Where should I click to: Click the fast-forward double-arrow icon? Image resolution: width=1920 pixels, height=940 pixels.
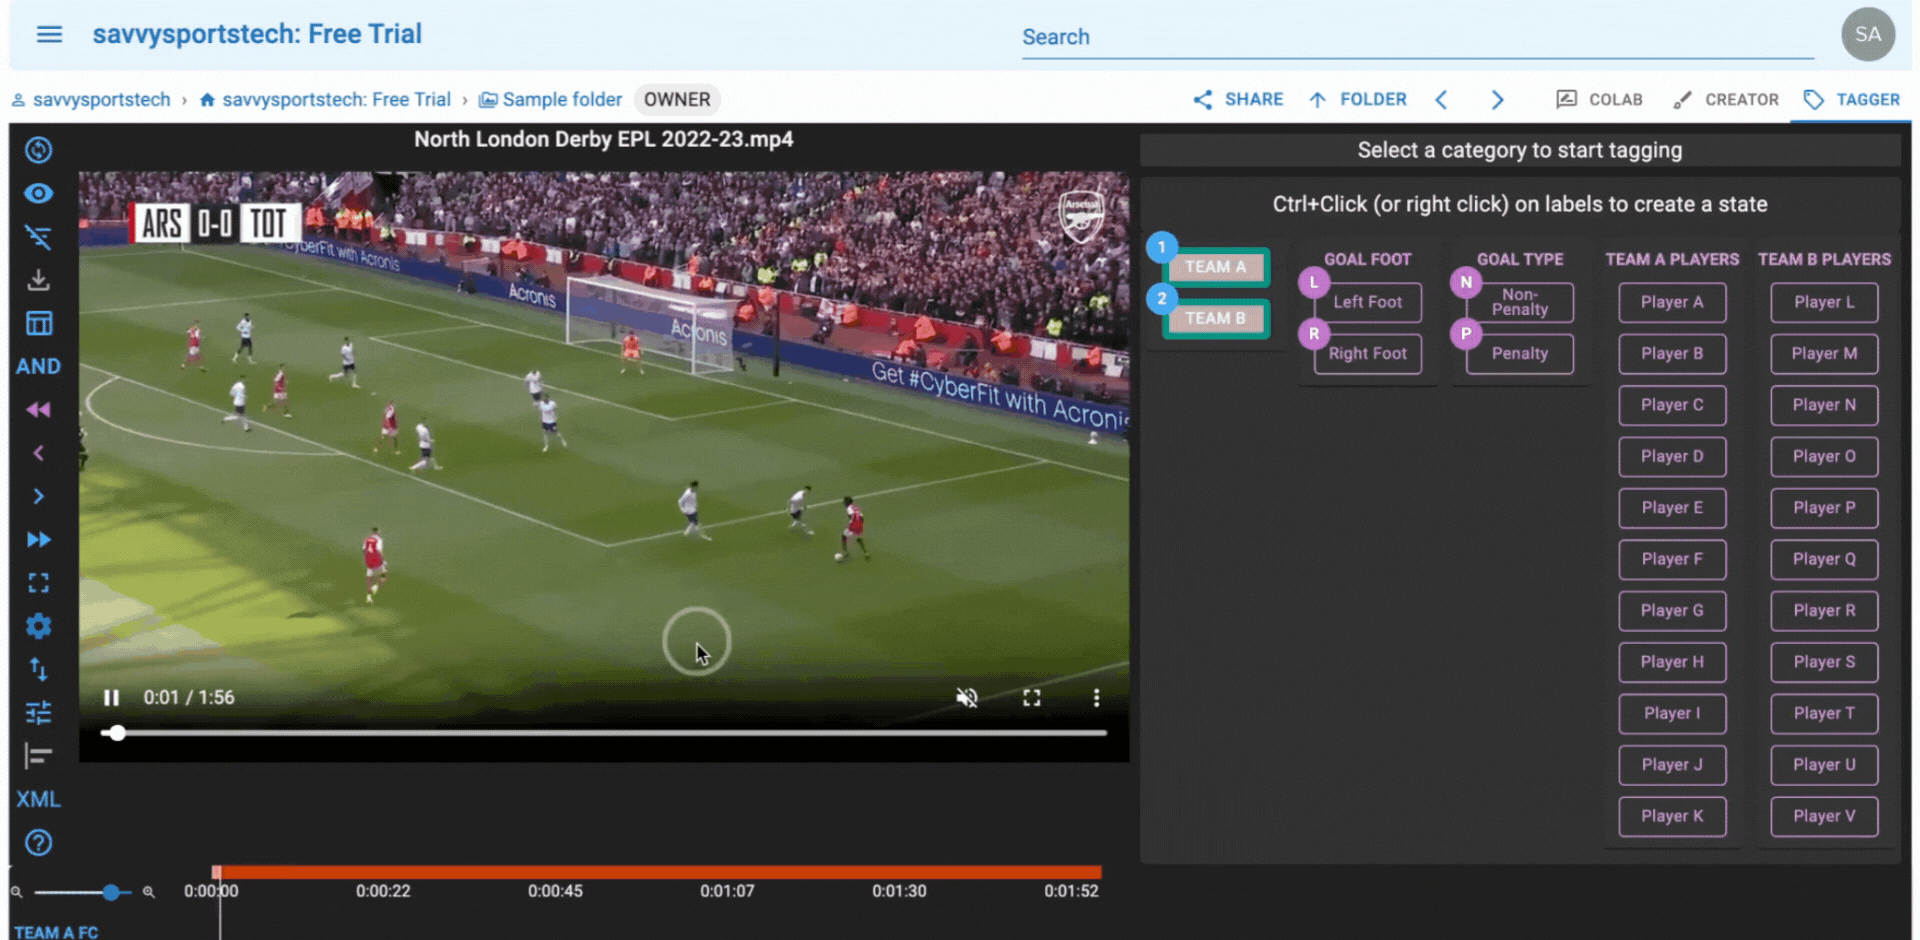click(38, 540)
